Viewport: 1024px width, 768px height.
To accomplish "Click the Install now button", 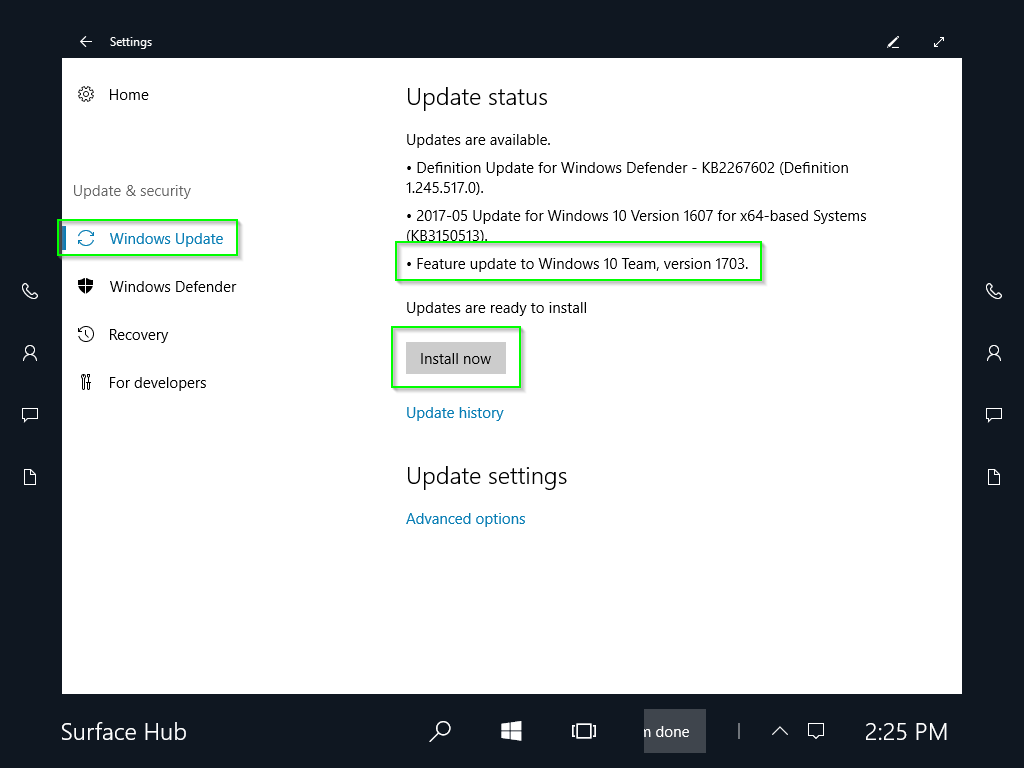I will pos(456,359).
